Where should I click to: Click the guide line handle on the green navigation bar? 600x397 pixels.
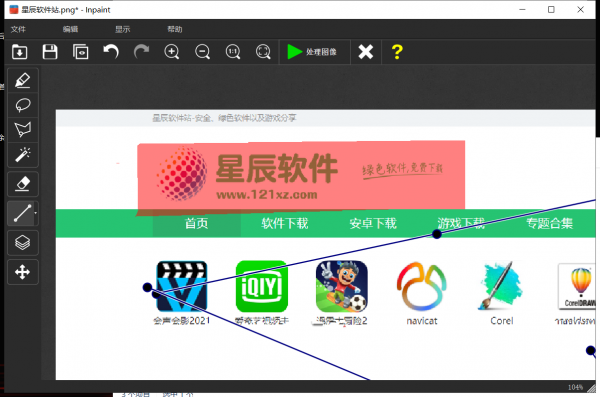(437, 234)
